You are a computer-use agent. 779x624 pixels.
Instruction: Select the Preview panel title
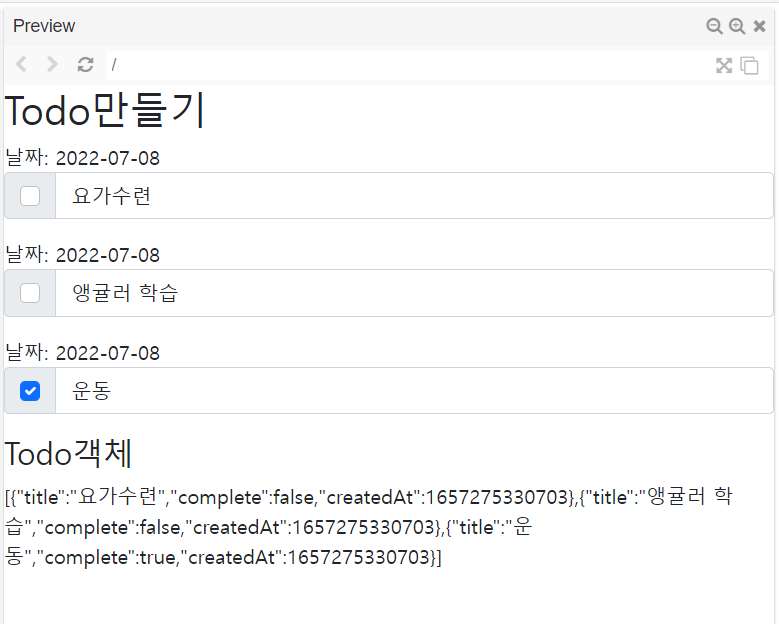[44, 26]
